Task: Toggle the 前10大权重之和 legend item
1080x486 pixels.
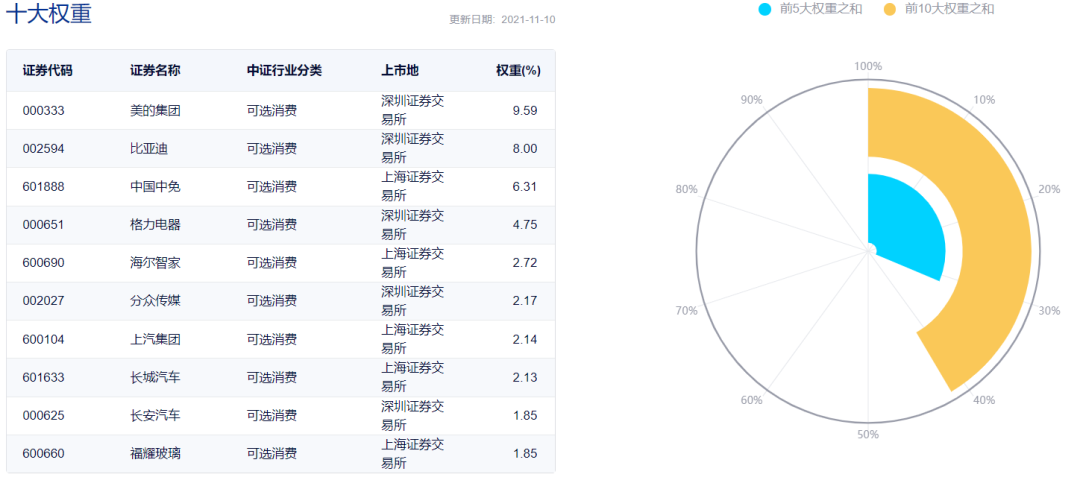Action: click(939, 9)
